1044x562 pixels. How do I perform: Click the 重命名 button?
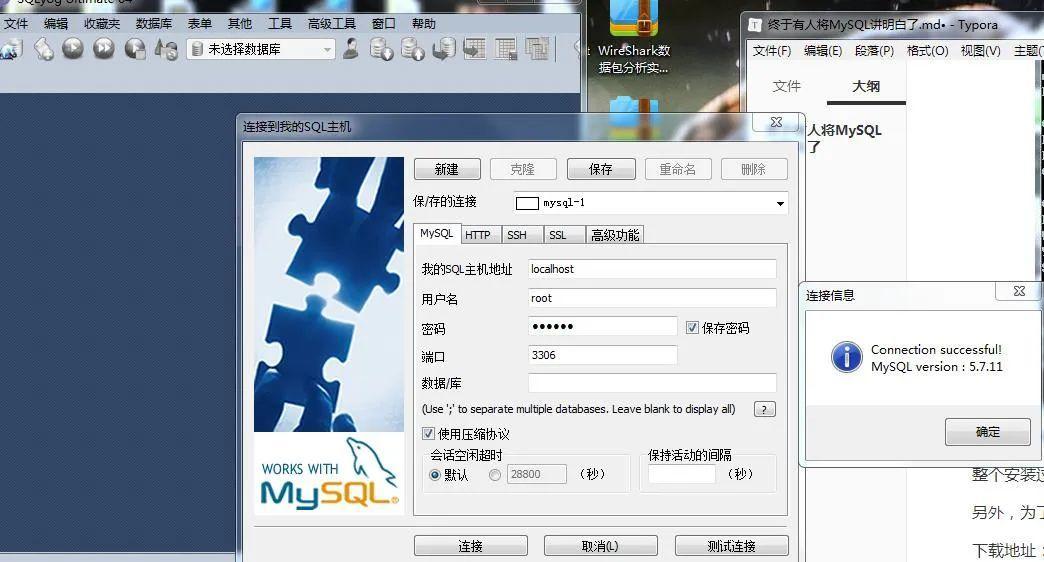[678, 169]
